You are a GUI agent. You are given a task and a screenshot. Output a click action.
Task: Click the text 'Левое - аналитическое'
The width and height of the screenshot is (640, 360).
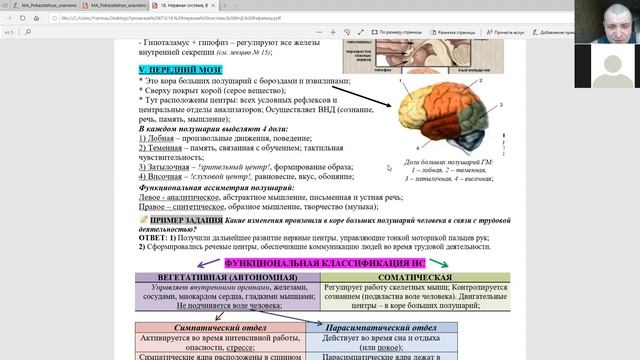click(179, 197)
